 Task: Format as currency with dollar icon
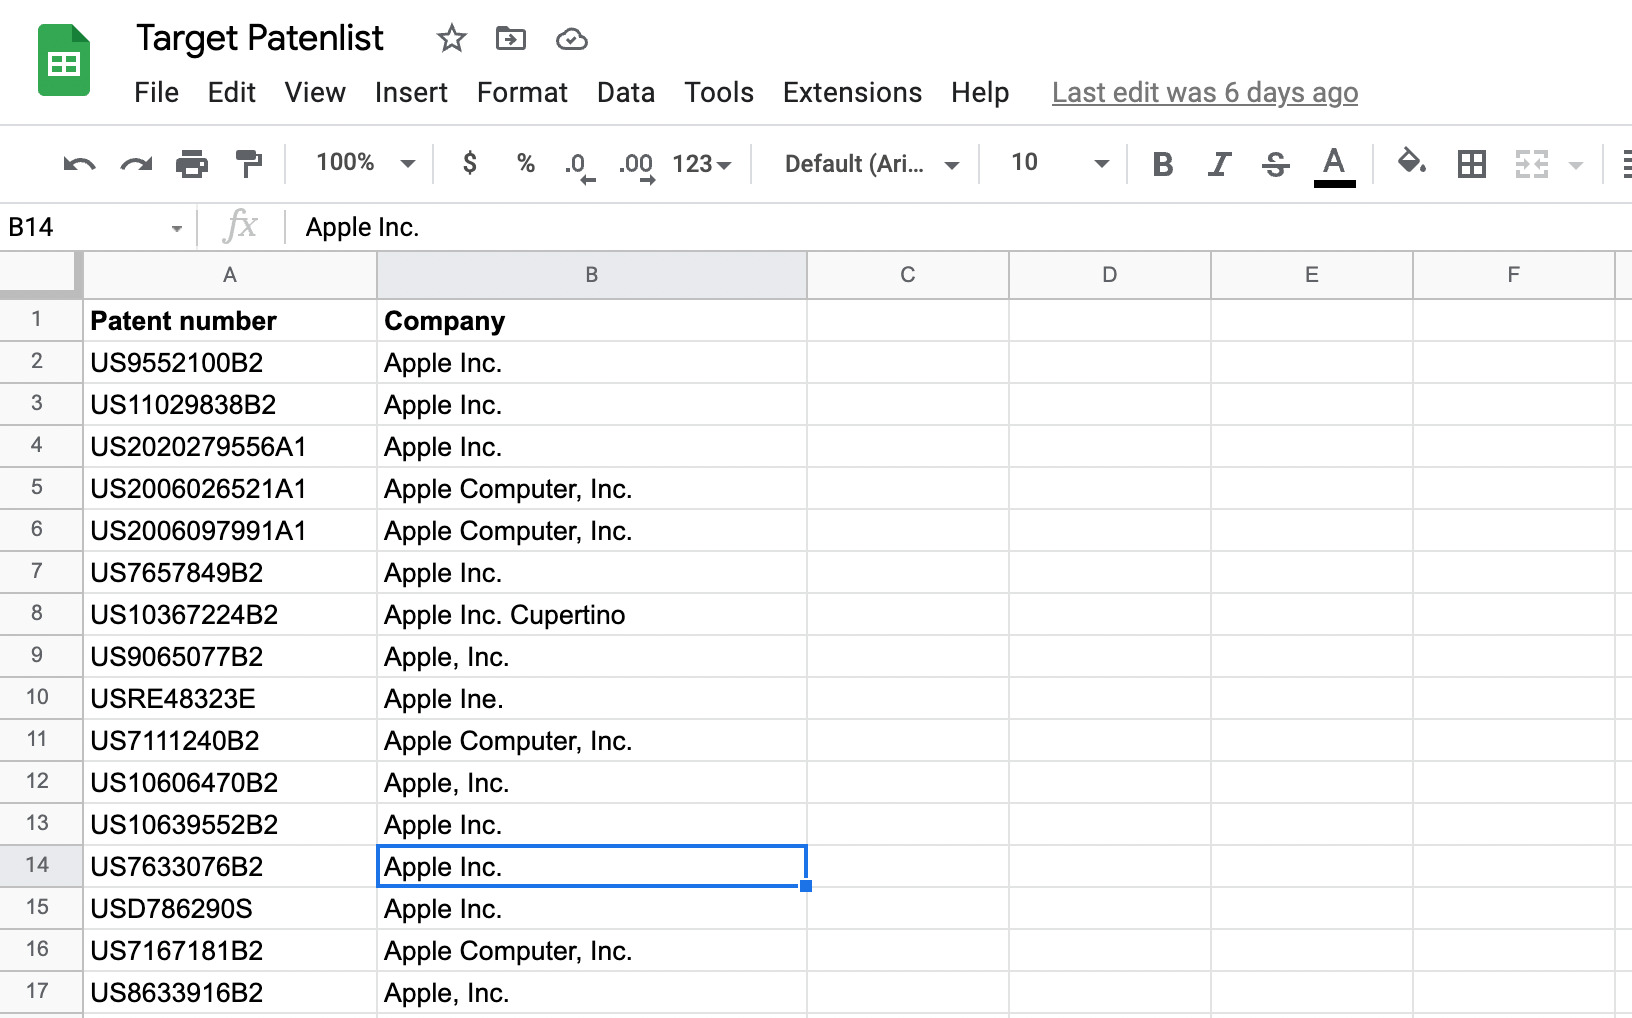click(x=470, y=163)
